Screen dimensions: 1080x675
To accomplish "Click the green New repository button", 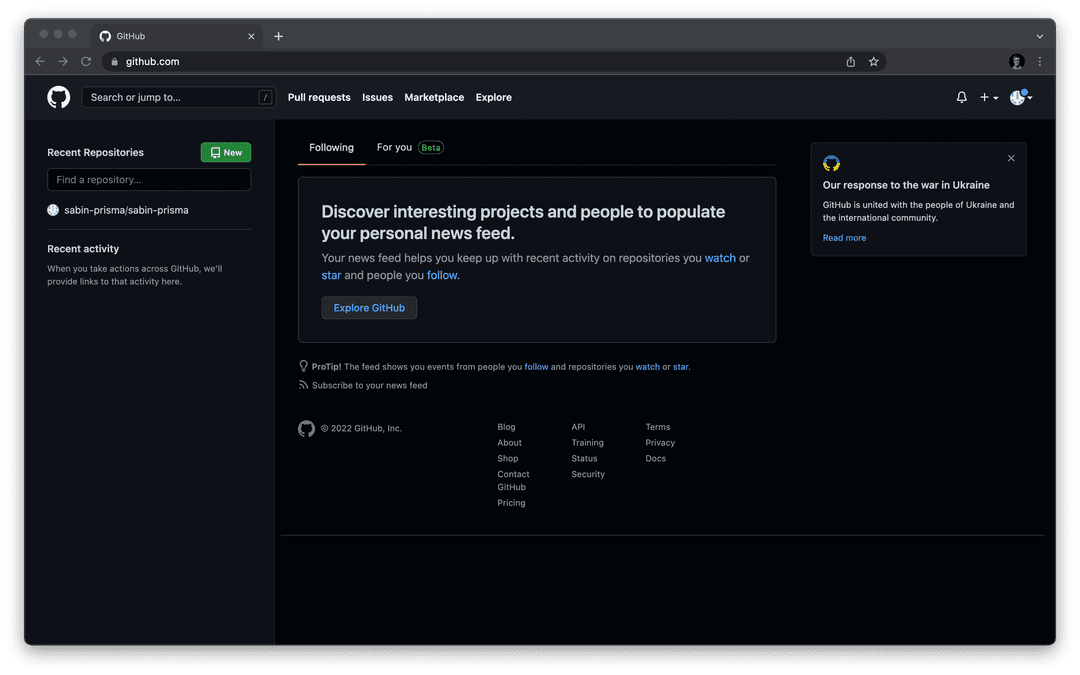I will (225, 152).
